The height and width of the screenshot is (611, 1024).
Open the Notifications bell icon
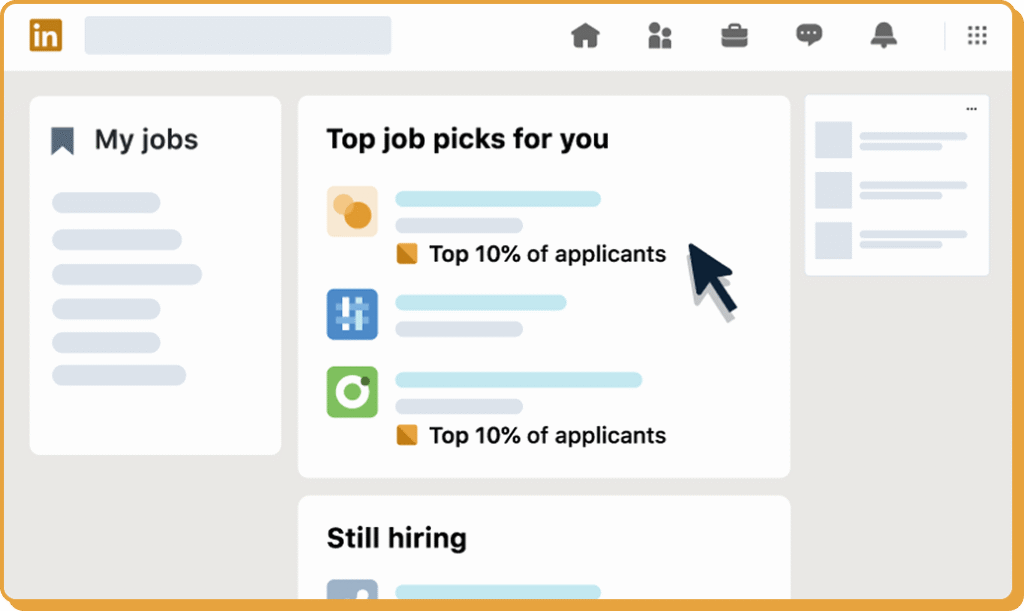tap(883, 36)
